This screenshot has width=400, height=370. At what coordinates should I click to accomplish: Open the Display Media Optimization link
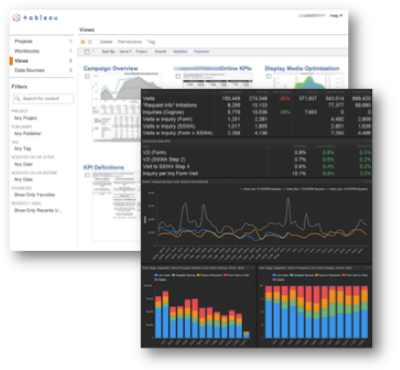[x=302, y=68]
